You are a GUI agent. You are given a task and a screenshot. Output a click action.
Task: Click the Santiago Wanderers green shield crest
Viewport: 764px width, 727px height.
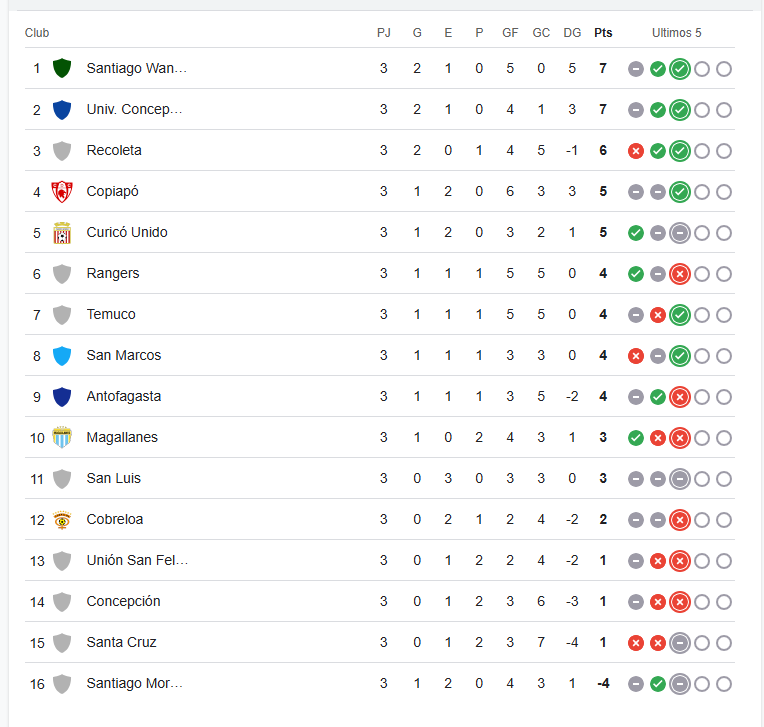pyautogui.click(x=62, y=68)
